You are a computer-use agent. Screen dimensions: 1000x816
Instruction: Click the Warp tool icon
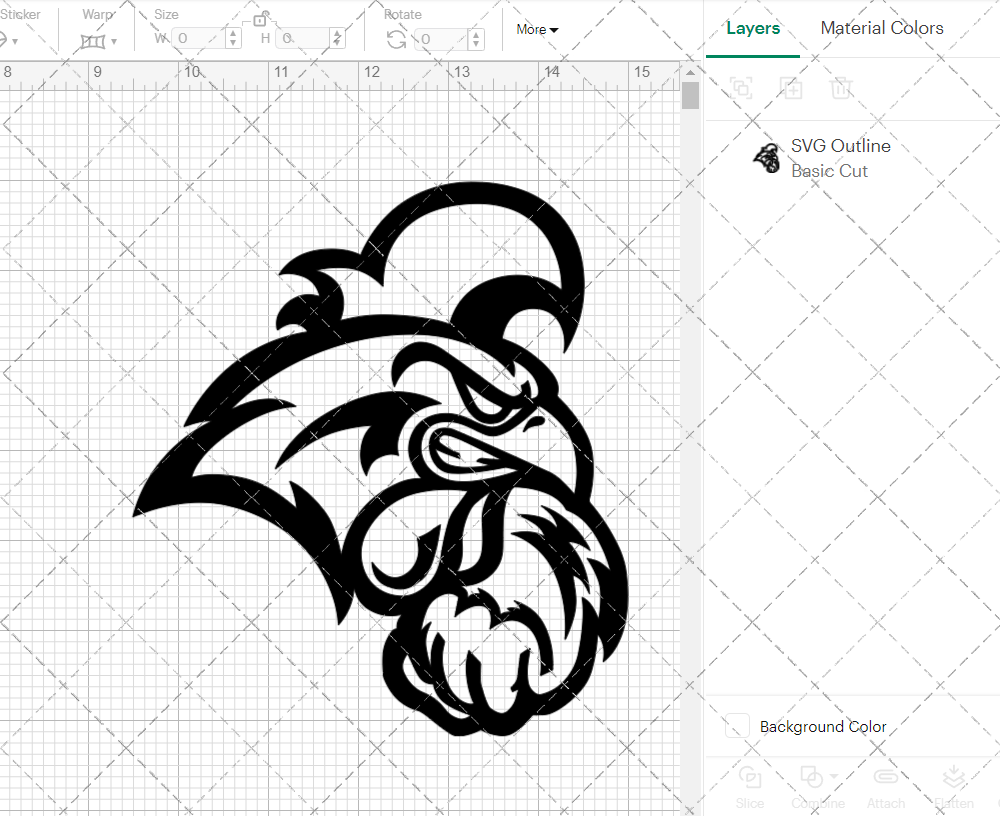click(x=95, y=41)
